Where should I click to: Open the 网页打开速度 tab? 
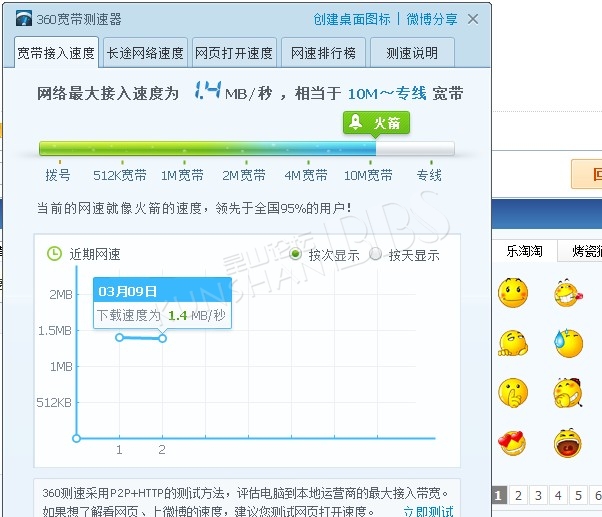point(234,53)
